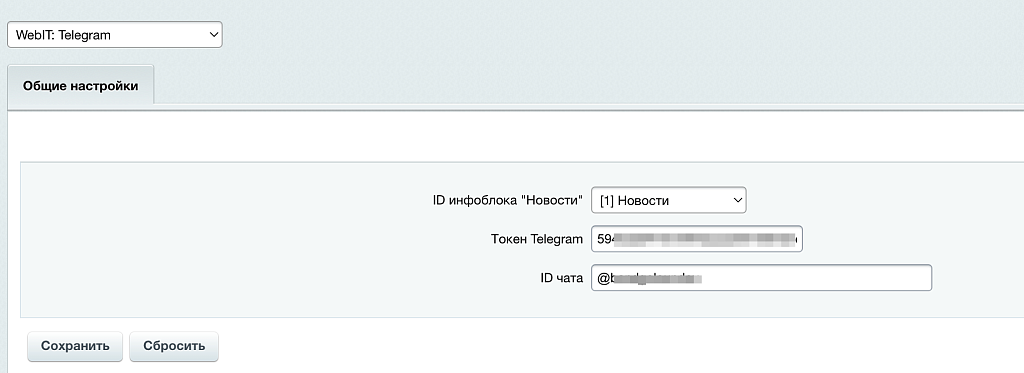Screen dimensions: 1024x373
Task: Reset the form using Сбросить button
Action: [x=174, y=346]
